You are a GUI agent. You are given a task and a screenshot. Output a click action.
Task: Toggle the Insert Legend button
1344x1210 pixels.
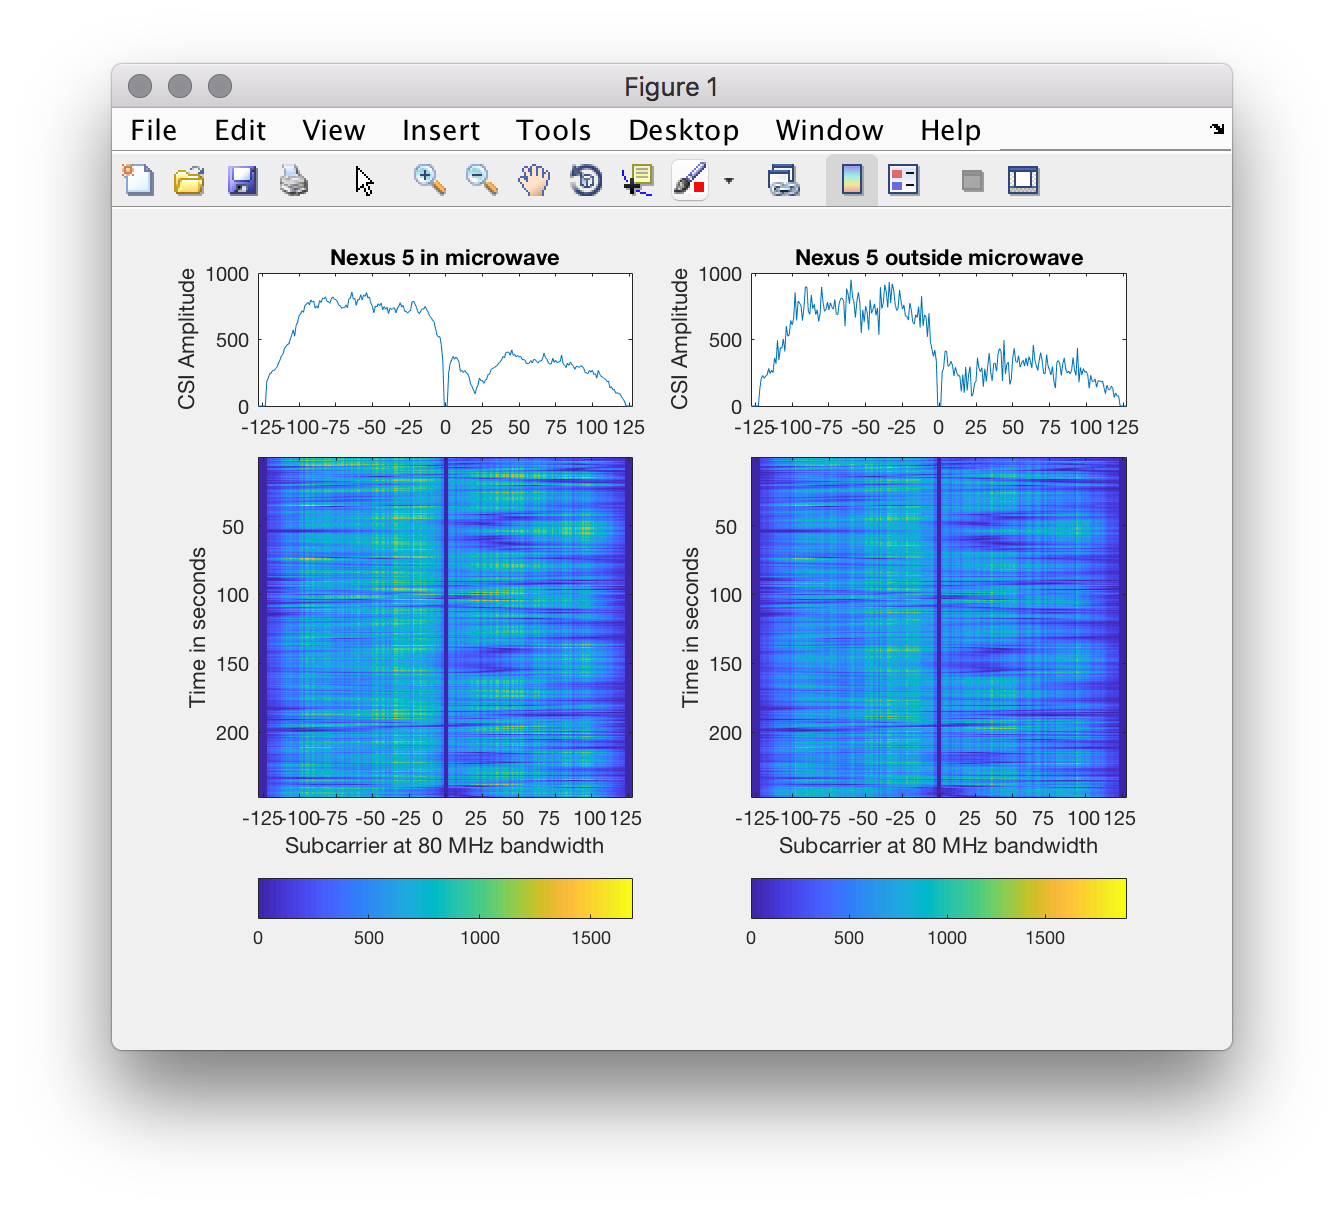point(903,180)
